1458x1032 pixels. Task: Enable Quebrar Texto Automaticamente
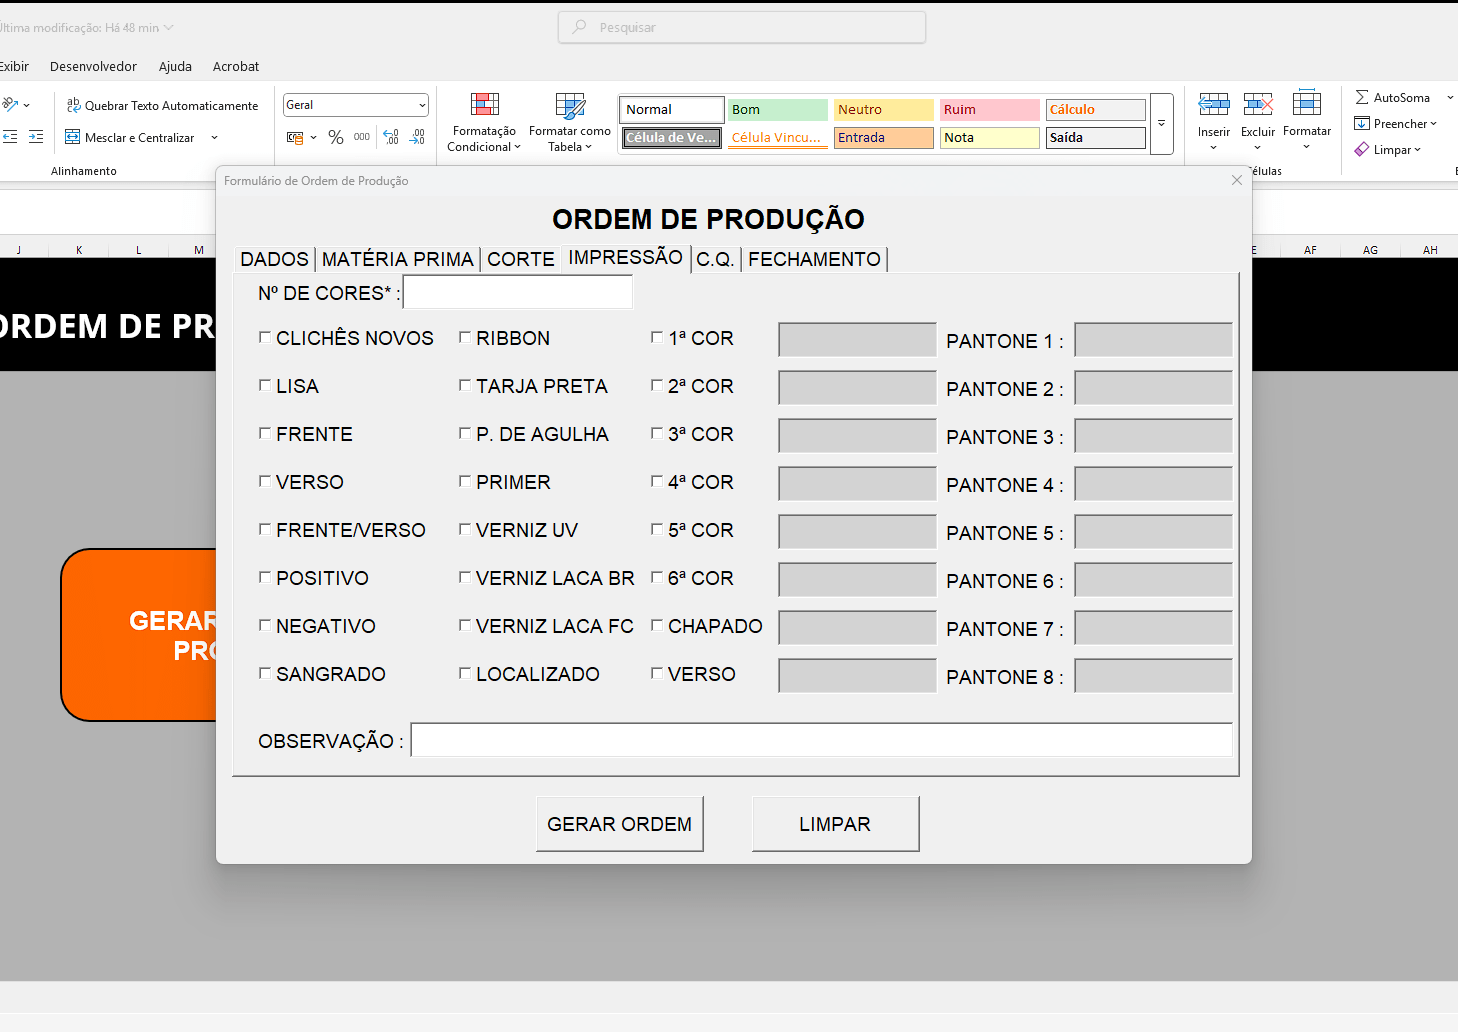pos(162,105)
